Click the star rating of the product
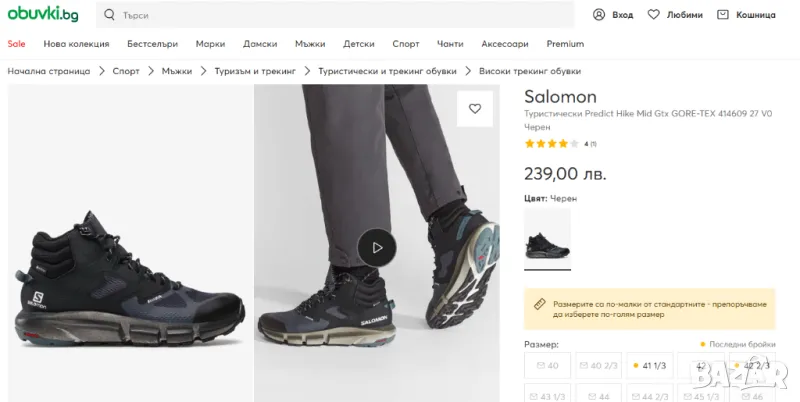Viewport: 800px width, 402px height. point(551,143)
